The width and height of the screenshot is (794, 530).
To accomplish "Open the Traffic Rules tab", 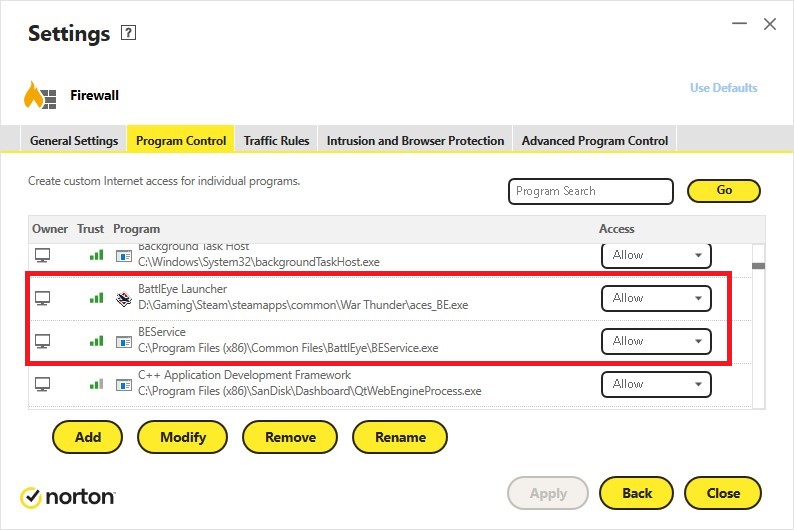I will pos(276,141).
